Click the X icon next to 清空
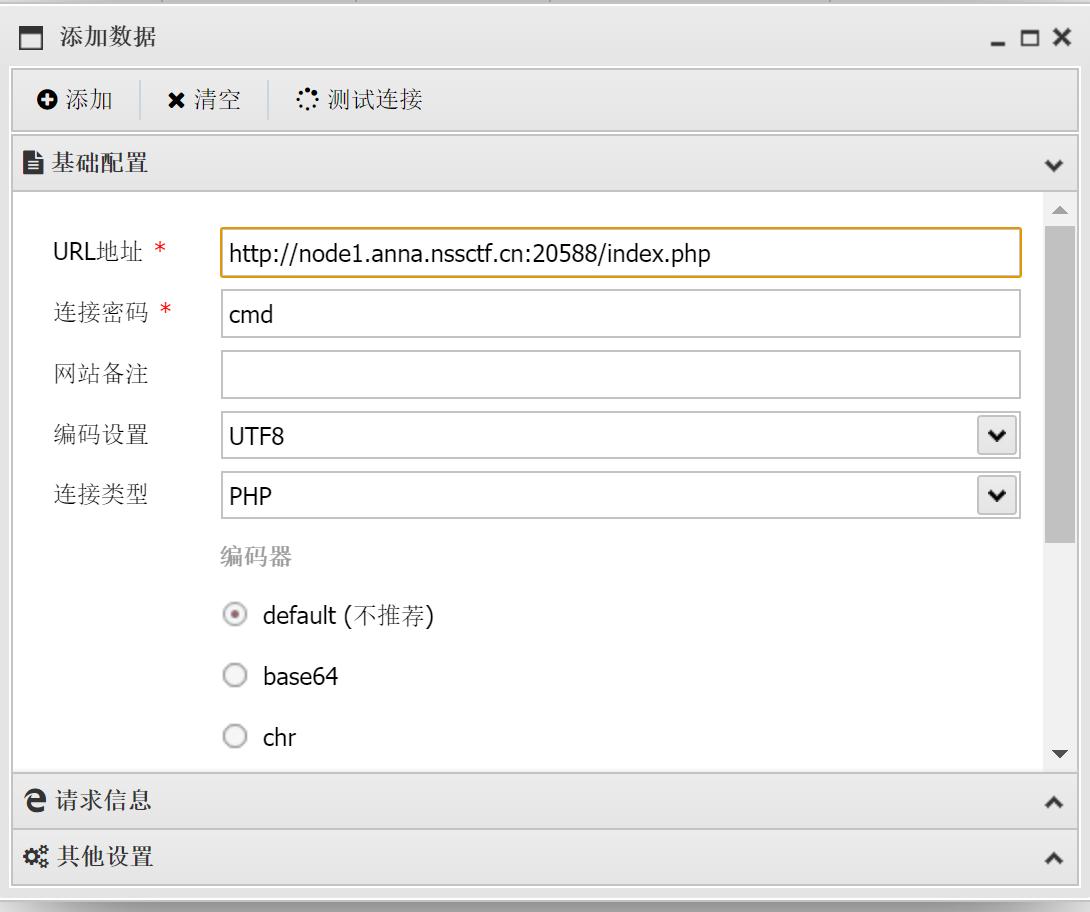 177,101
